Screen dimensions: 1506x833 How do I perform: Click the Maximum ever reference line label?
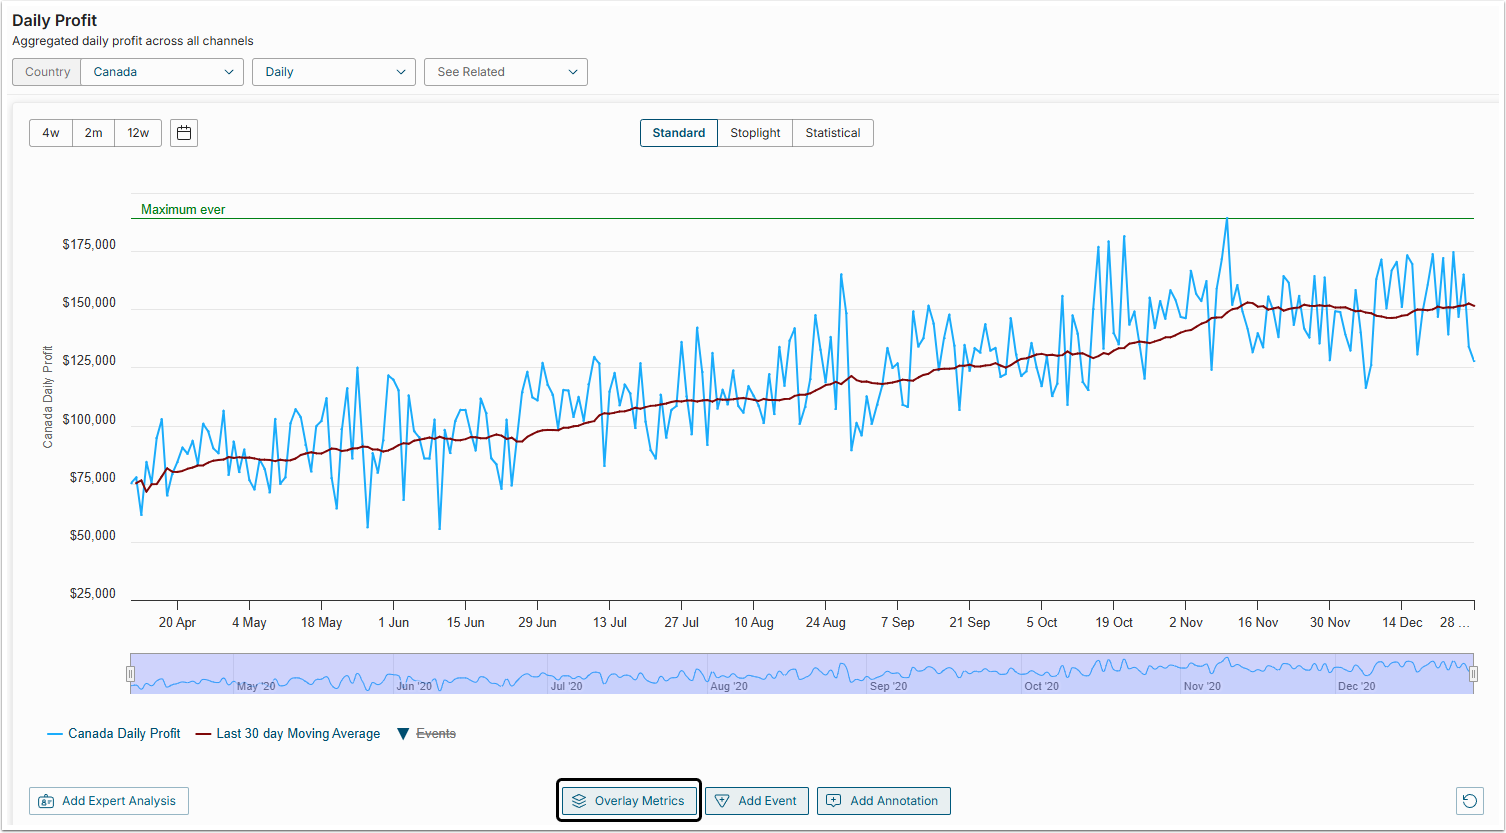coord(183,210)
